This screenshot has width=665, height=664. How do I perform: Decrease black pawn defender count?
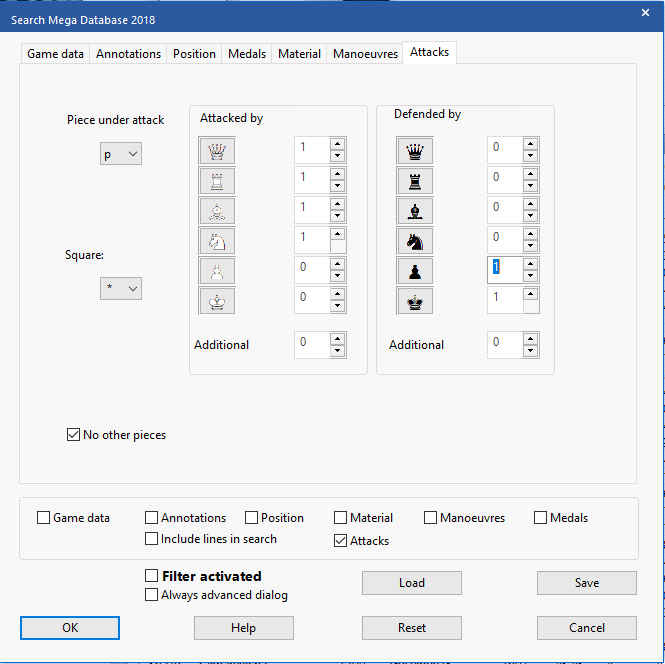tap(531, 276)
